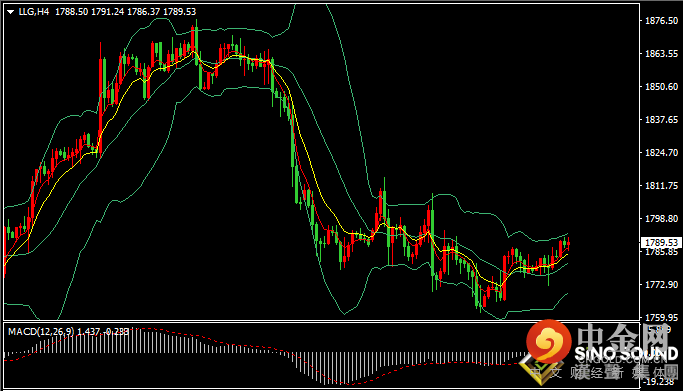The height and width of the screenshot is (391, 683).
Task: Click the -19.238 MACD scale label
Action: click(659, 382)
